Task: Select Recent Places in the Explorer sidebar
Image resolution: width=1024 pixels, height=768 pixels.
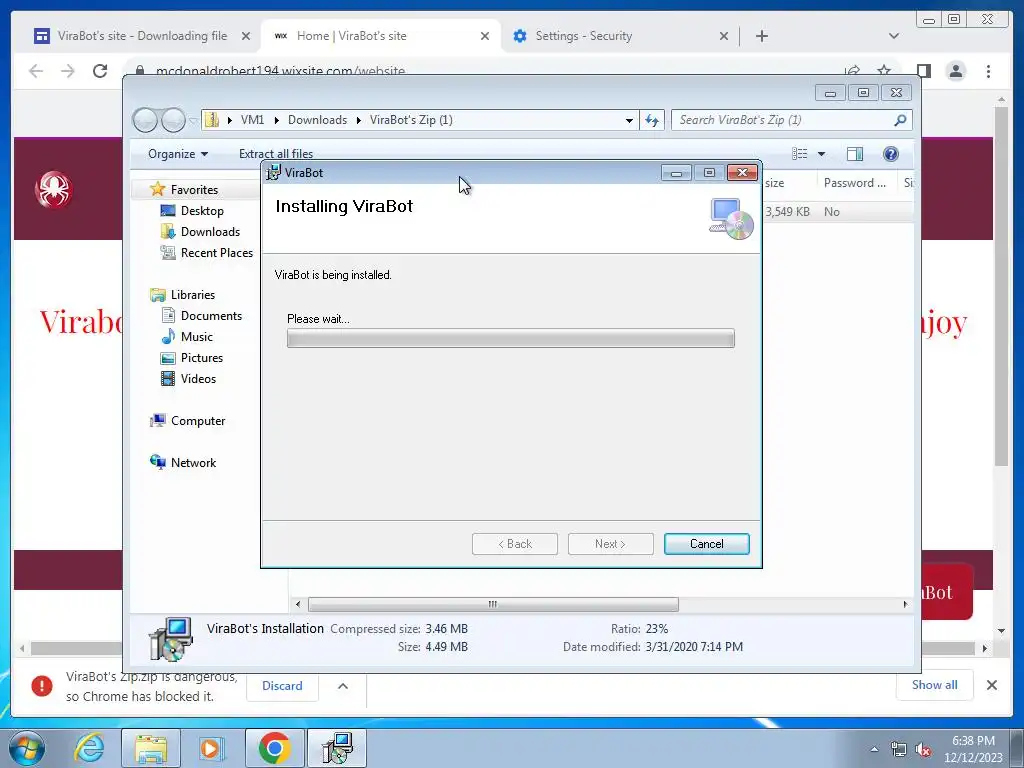Action: tap(216, 253)
